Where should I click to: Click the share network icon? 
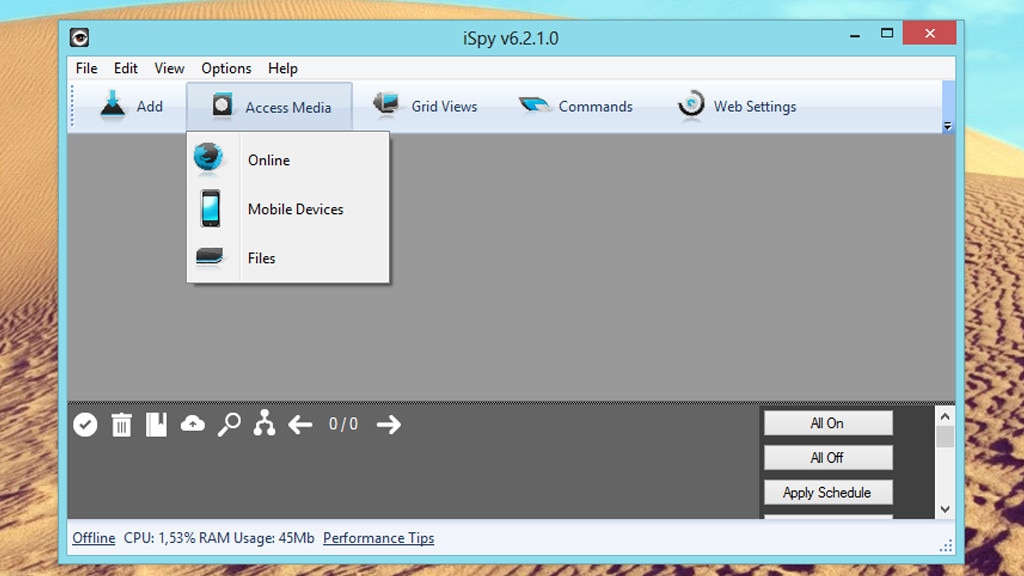click(263, 424)
